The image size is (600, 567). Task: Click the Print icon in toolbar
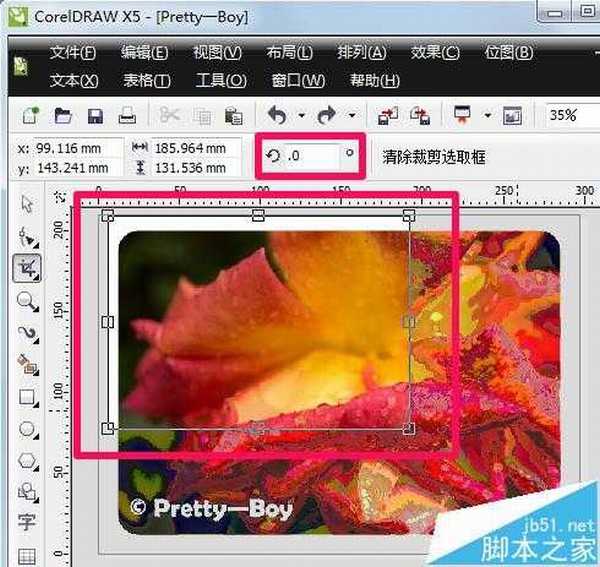127,115
